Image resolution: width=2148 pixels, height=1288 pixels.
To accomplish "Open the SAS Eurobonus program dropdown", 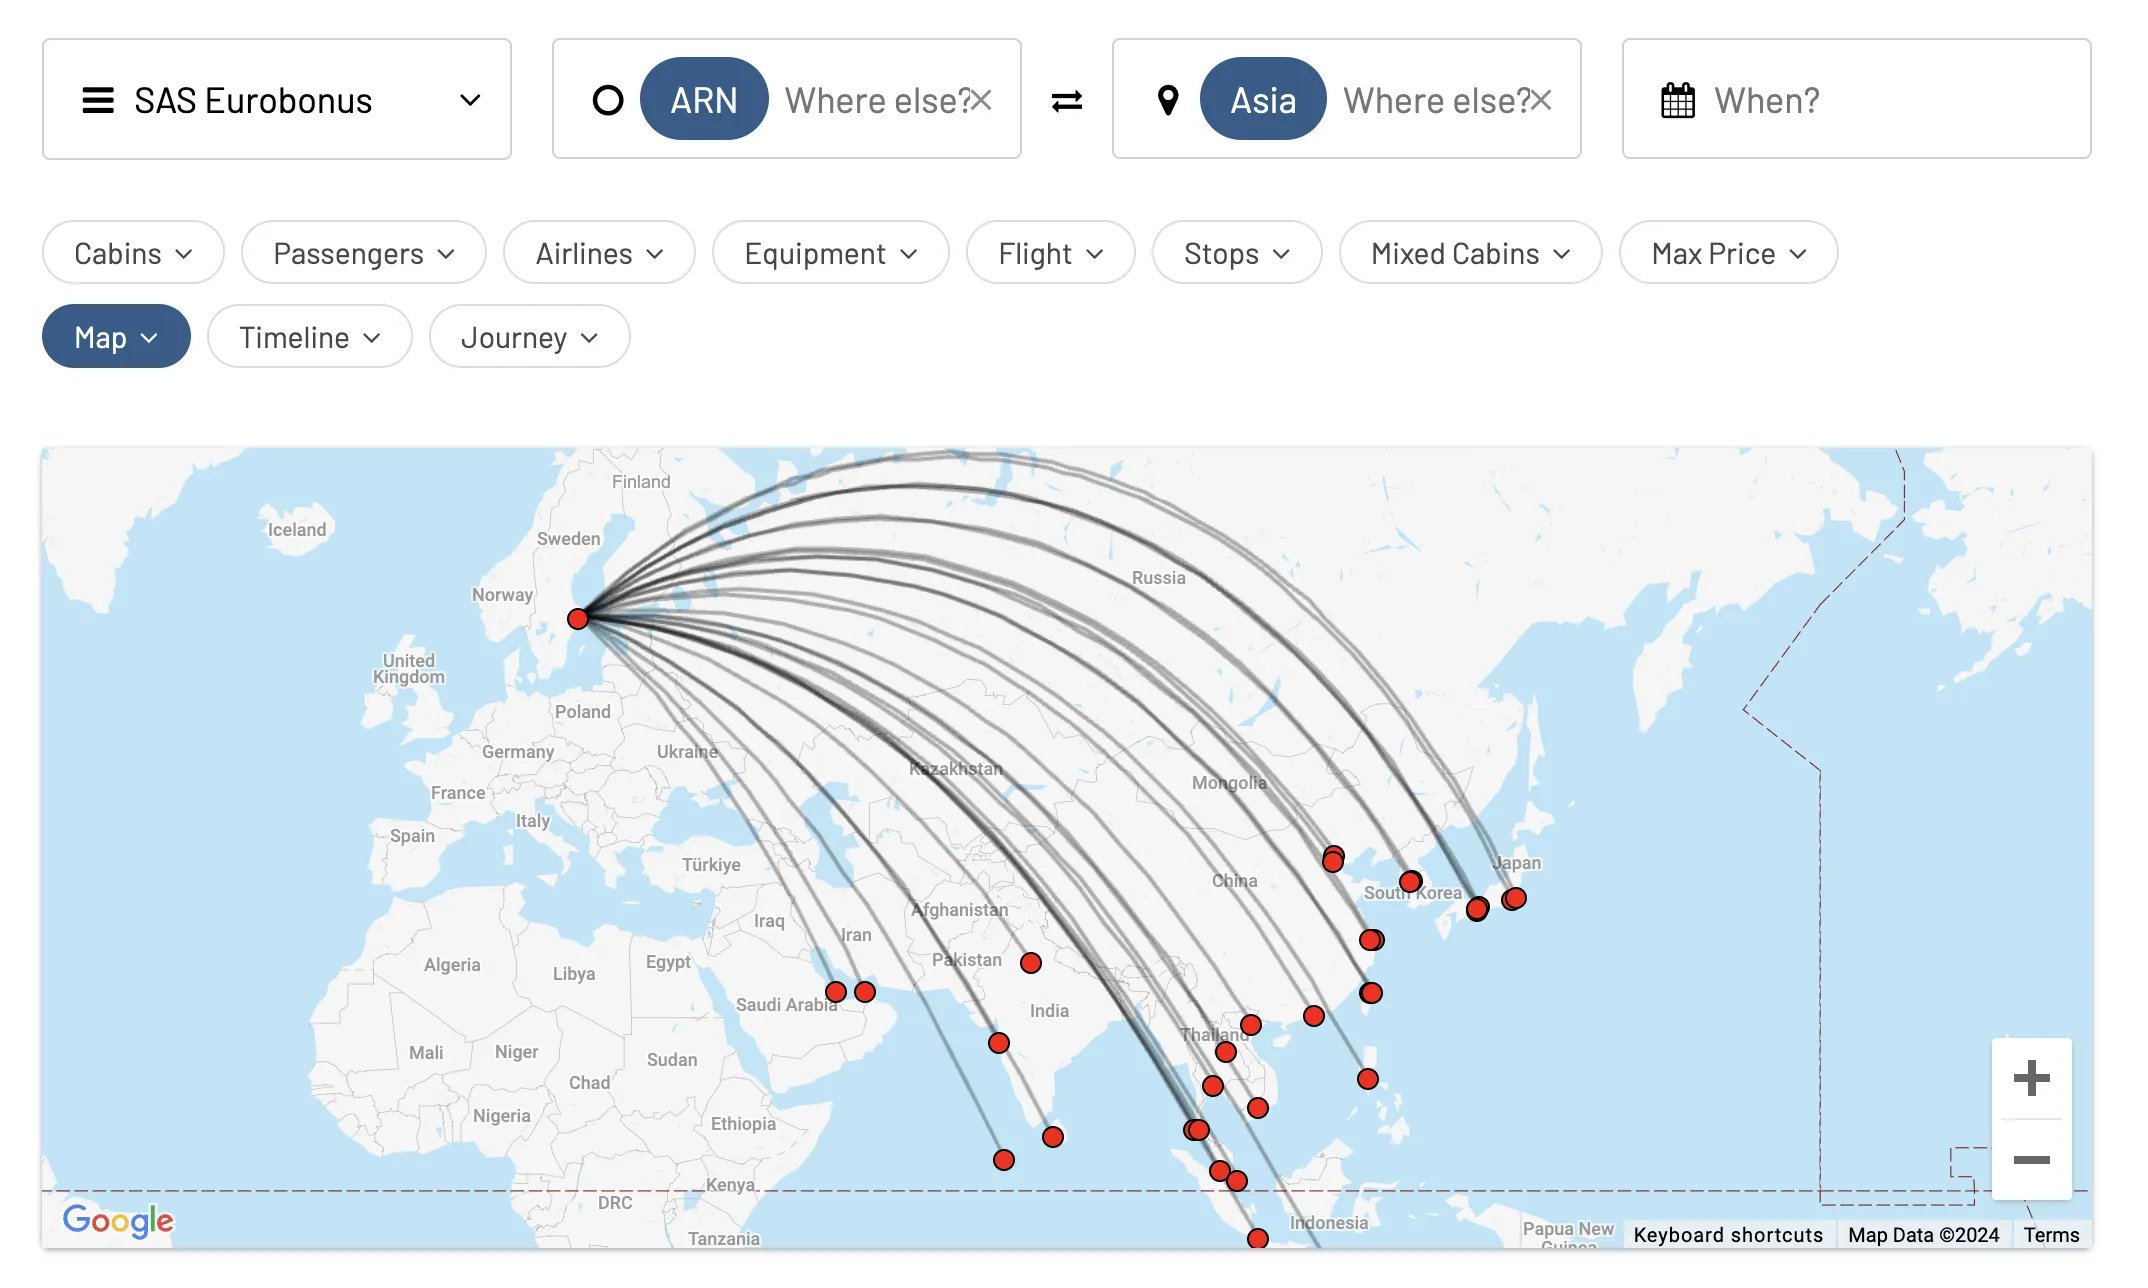I will pyautogui.click(x=277, y=99).
